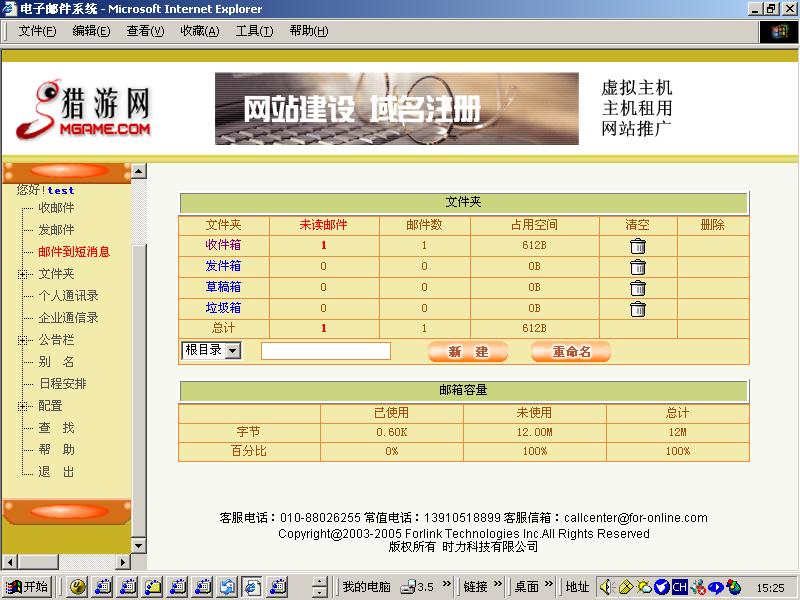
Task: Click the Windows flag throbber icon in the menu bar
Action: click(779, 32)
